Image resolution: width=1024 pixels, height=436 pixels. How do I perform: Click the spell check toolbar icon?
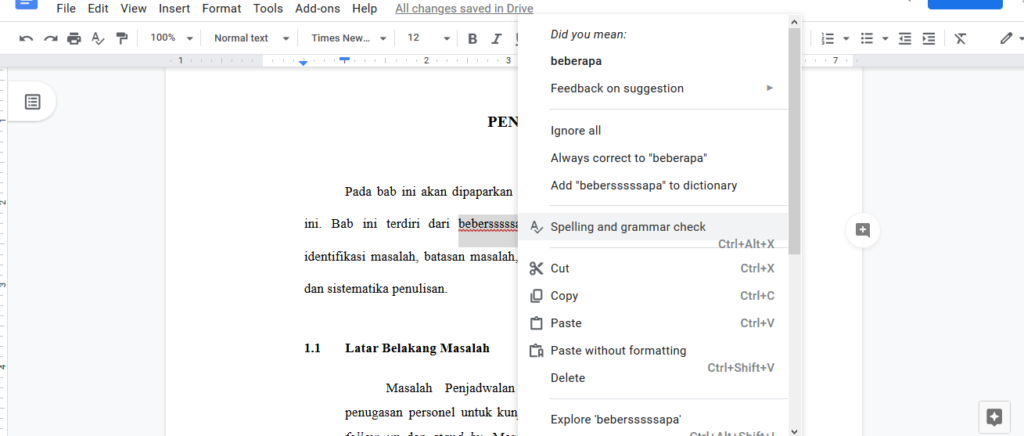click(x=97, y=39)
